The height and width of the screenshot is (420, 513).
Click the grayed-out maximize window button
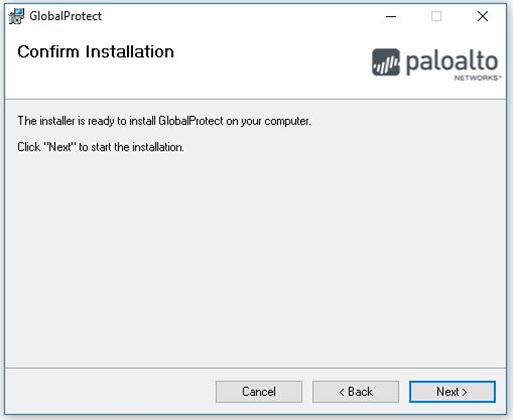[436, 16]
